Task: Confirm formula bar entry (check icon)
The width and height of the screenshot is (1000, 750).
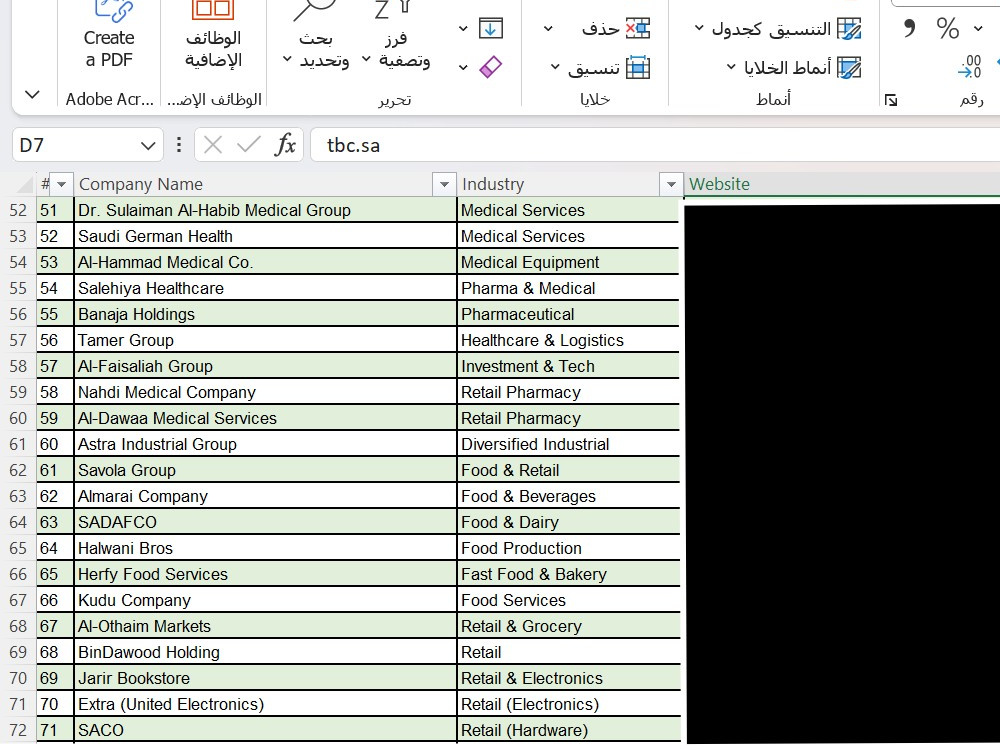Action: 248,145
